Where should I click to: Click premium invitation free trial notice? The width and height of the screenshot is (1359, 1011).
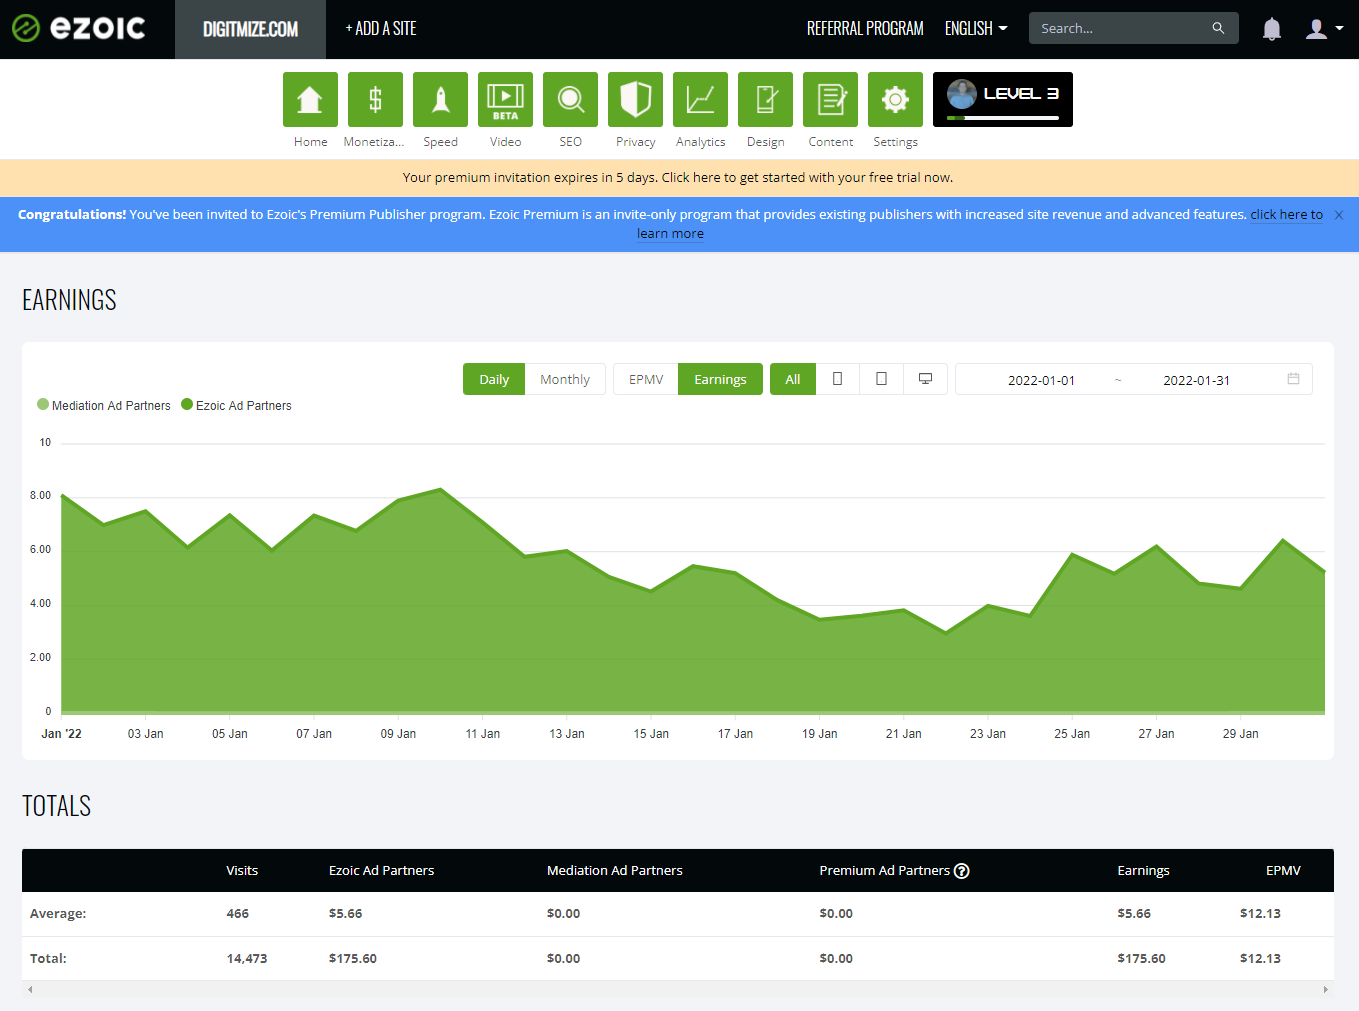tap(678, 178)
